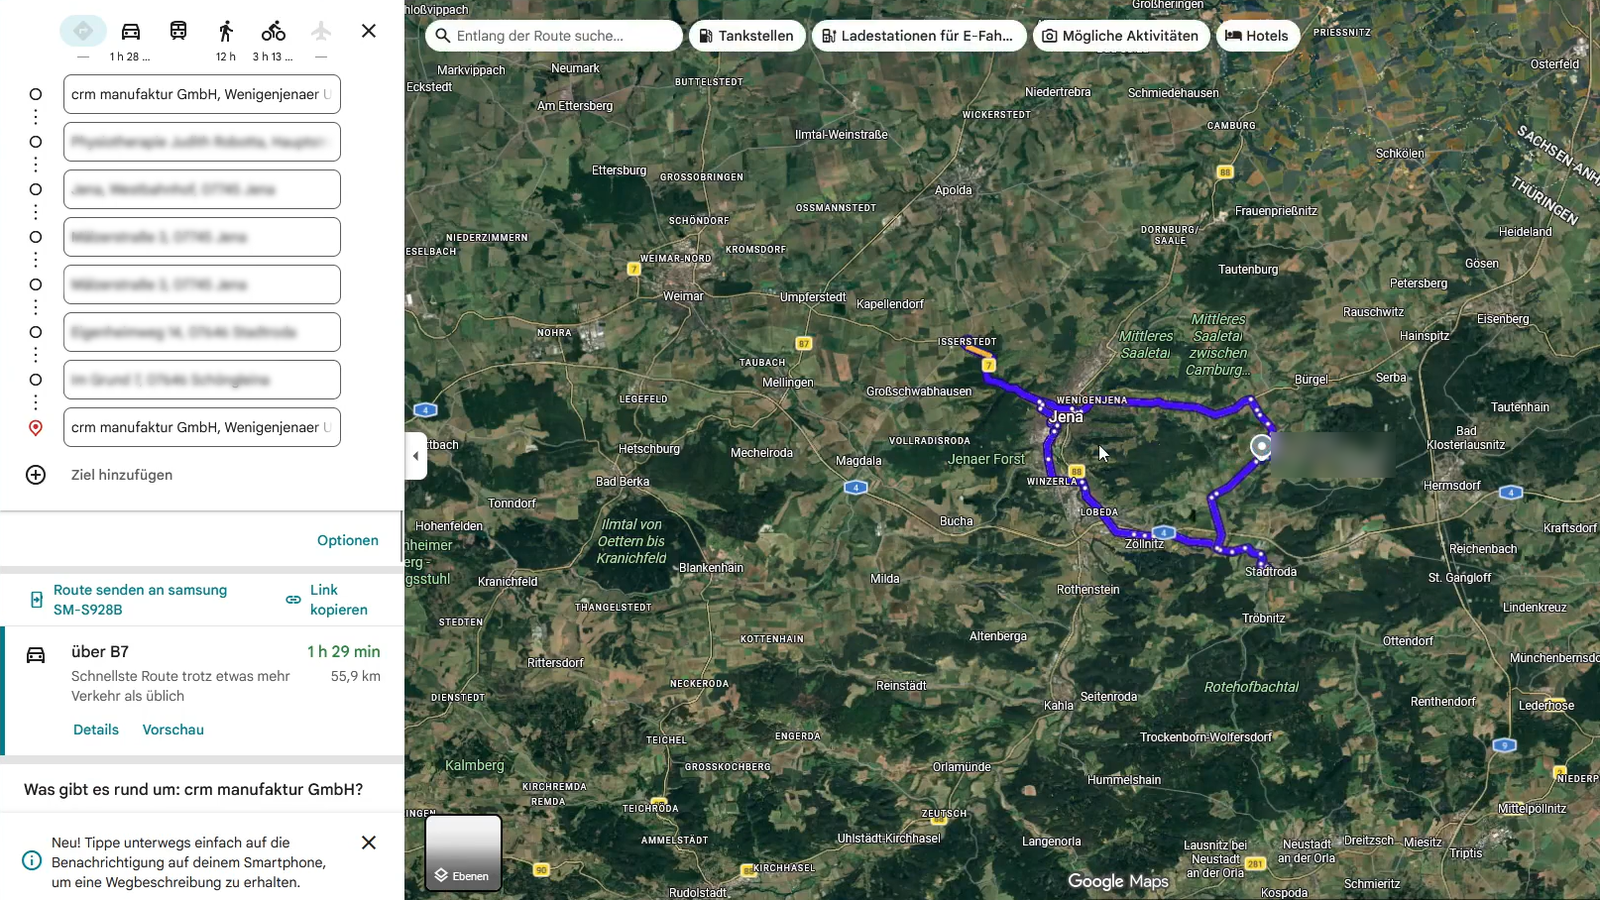1600x900 pixels.
Task: Collapse the side panel arrow
Action: pos(416,456)
